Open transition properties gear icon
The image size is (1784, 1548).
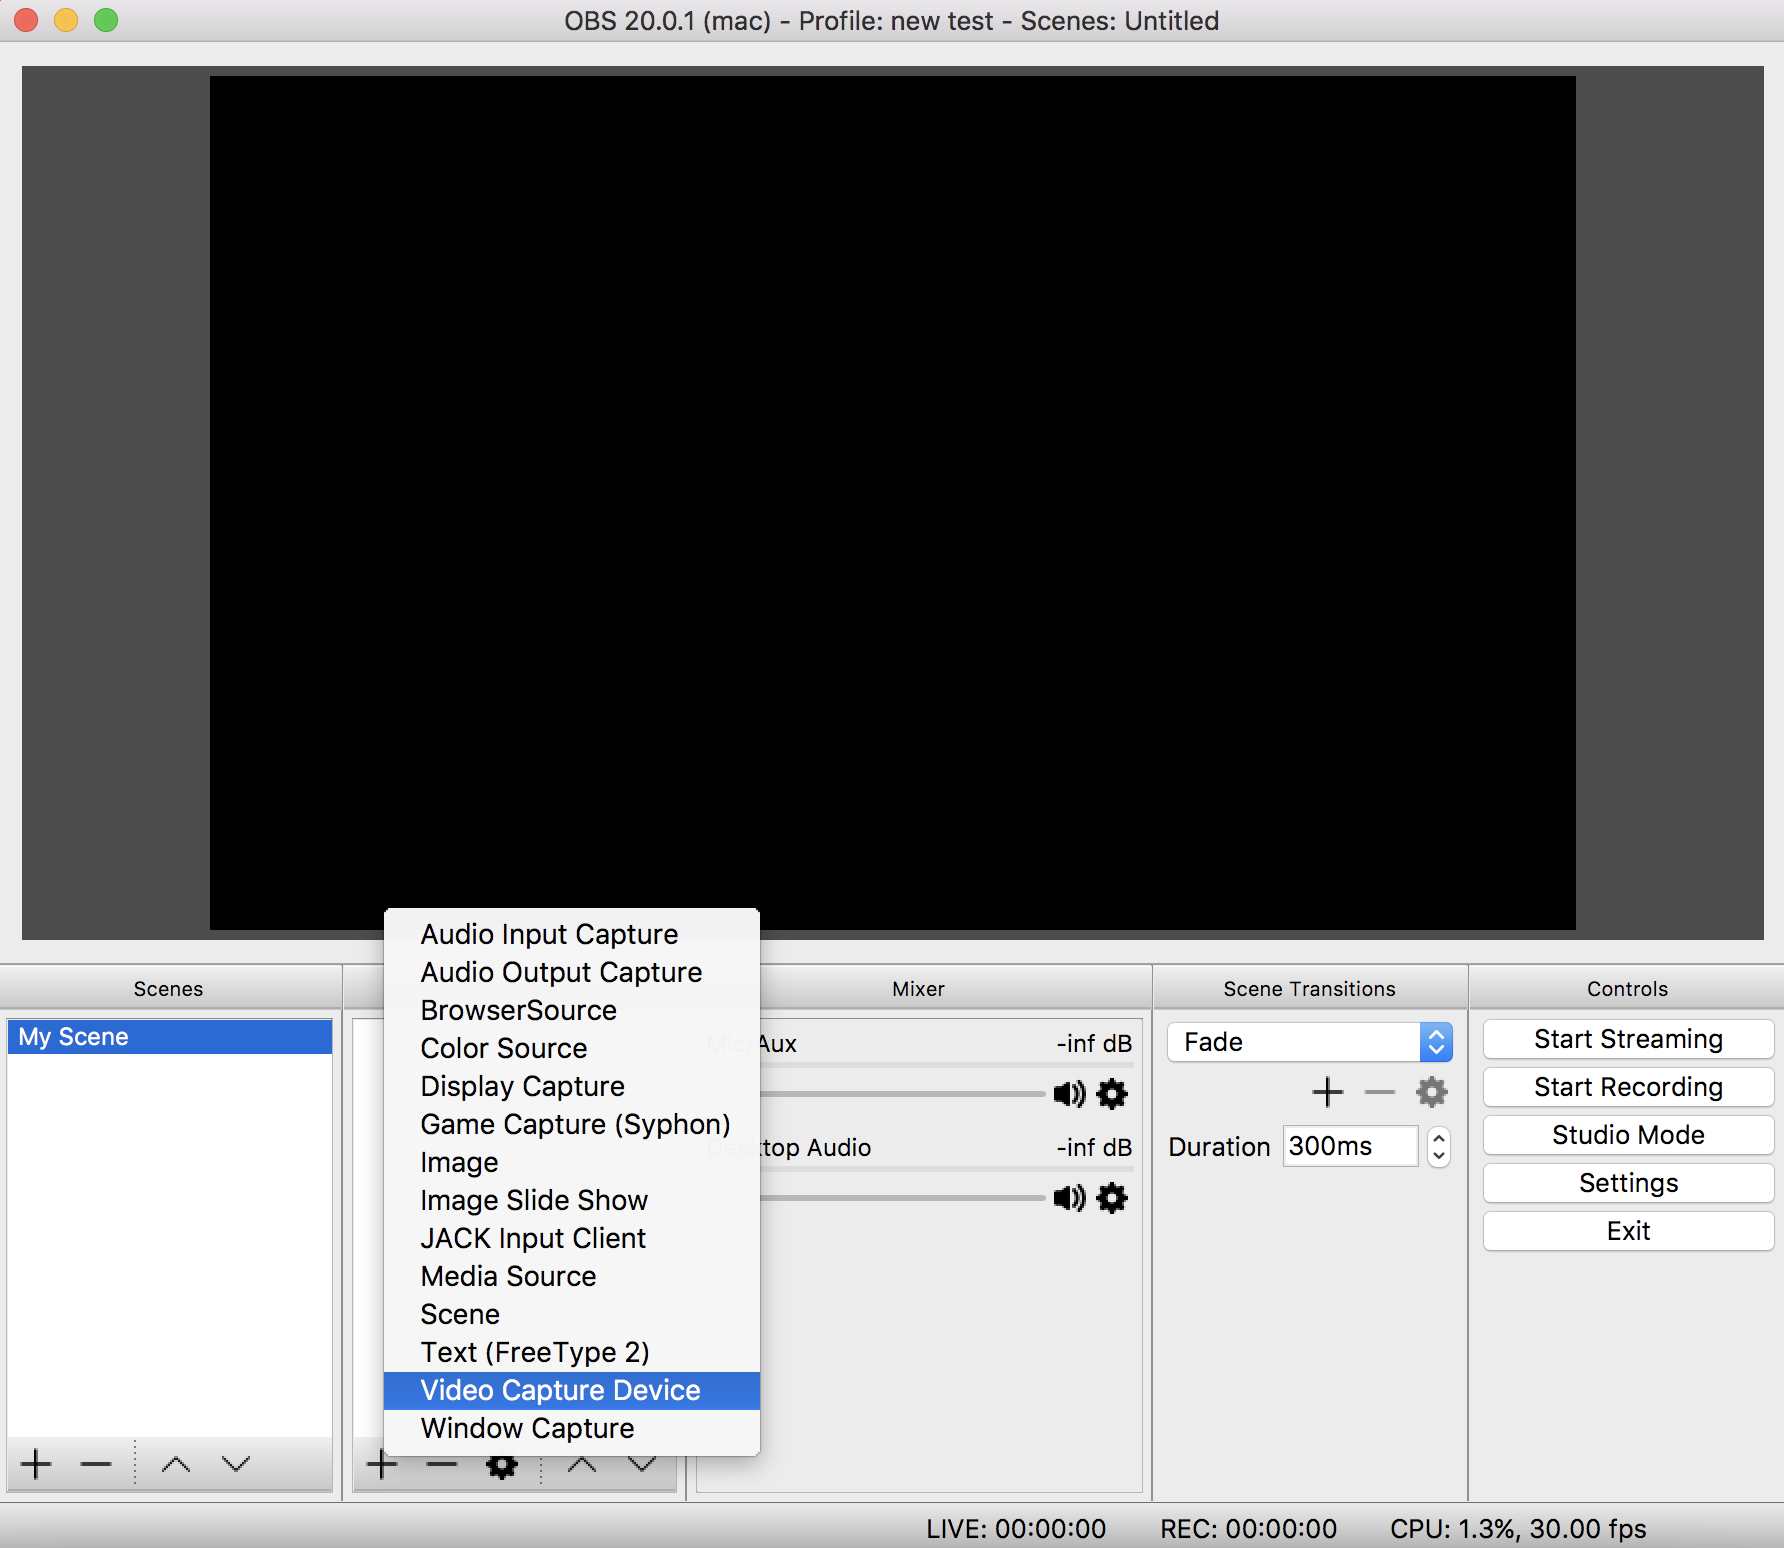pos(1432,1092)
